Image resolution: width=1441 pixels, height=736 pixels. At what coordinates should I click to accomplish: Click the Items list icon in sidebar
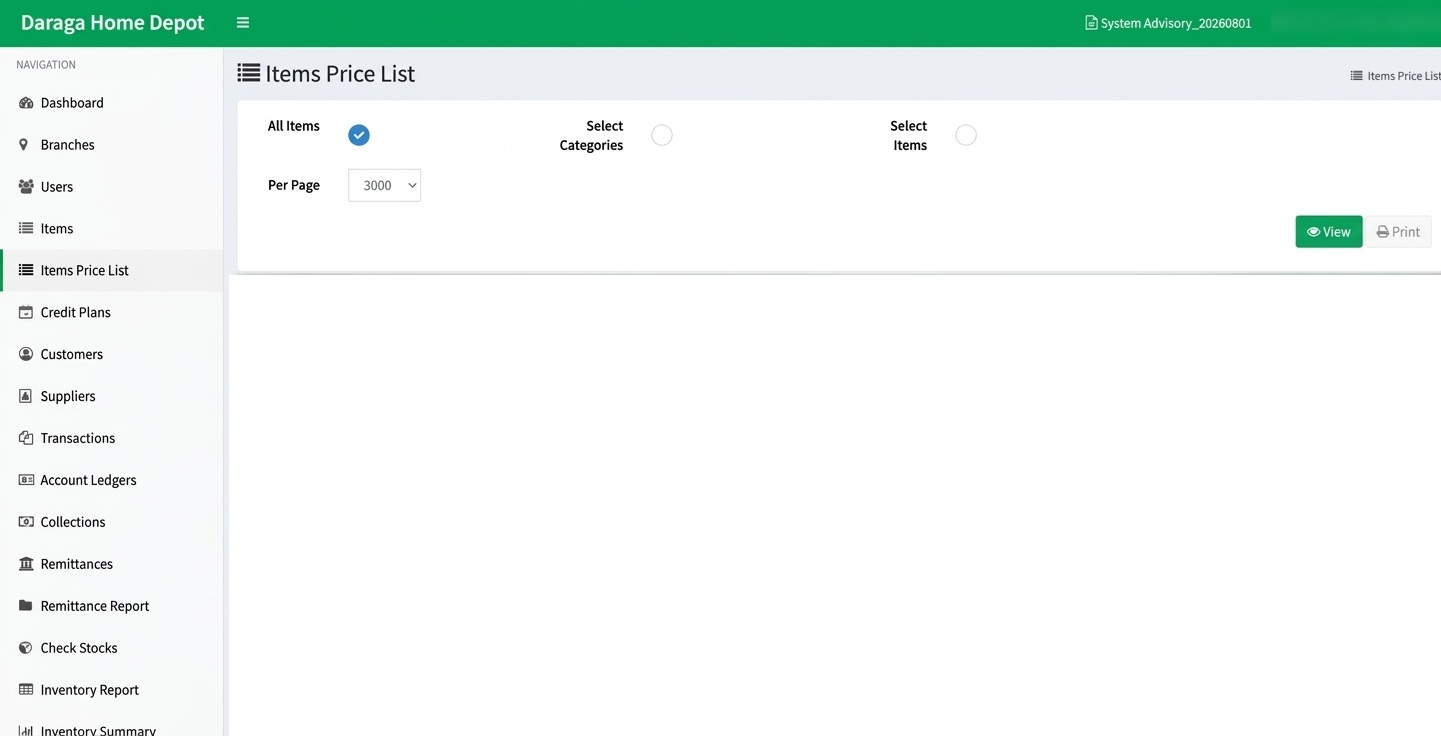[26, 229]
